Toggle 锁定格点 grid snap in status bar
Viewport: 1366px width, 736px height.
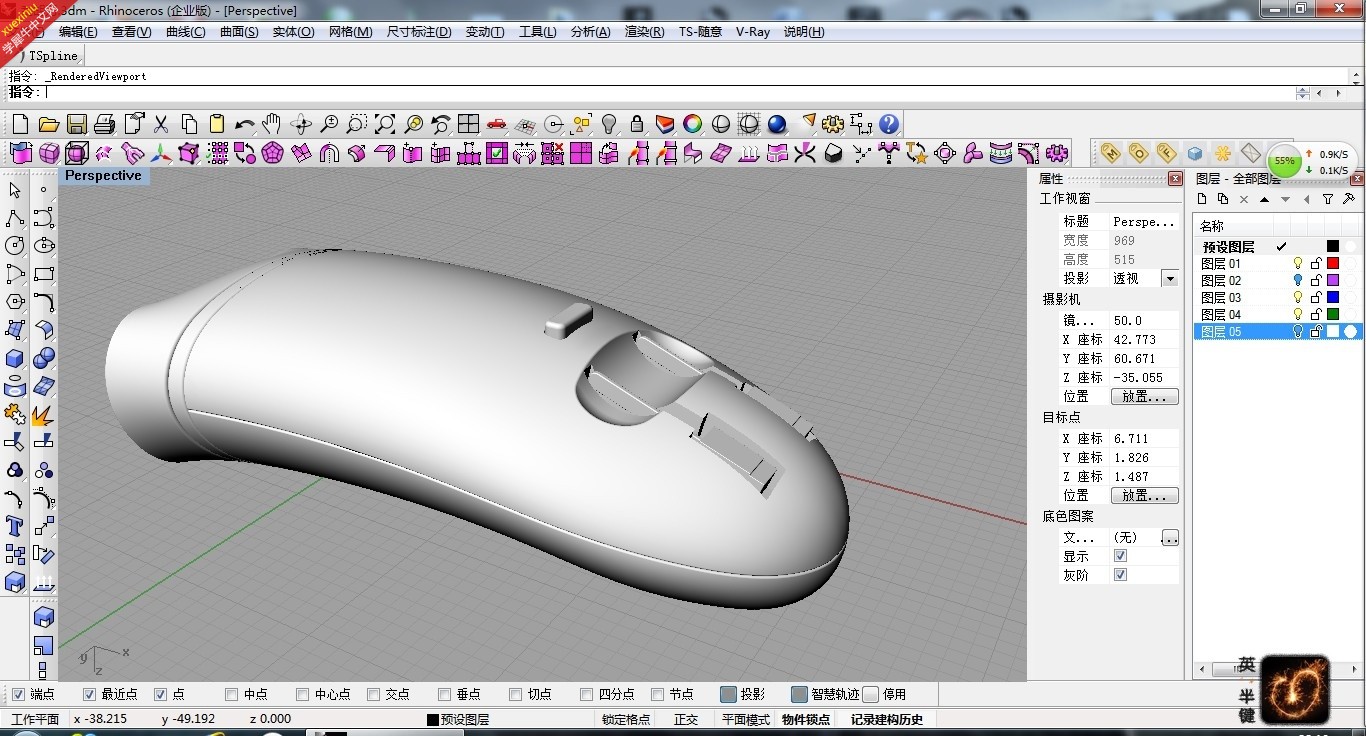tap(626, 719)
